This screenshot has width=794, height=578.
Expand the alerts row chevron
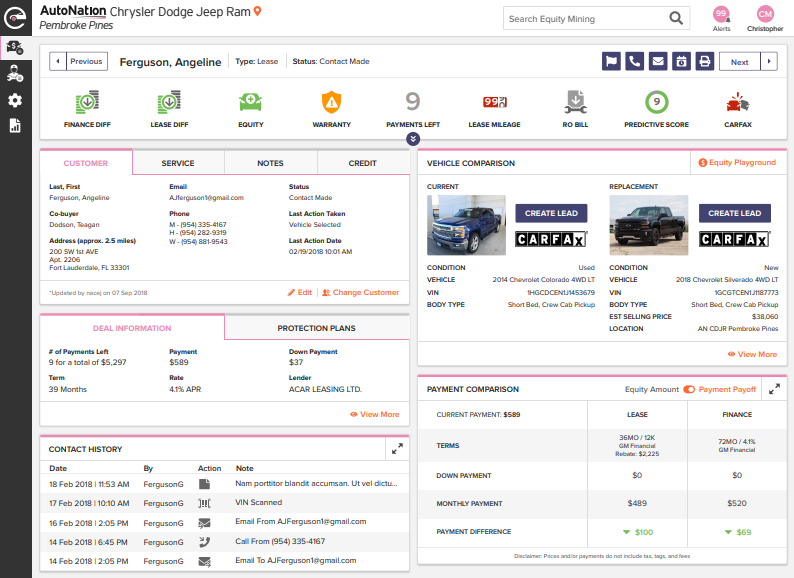point(413,139)
